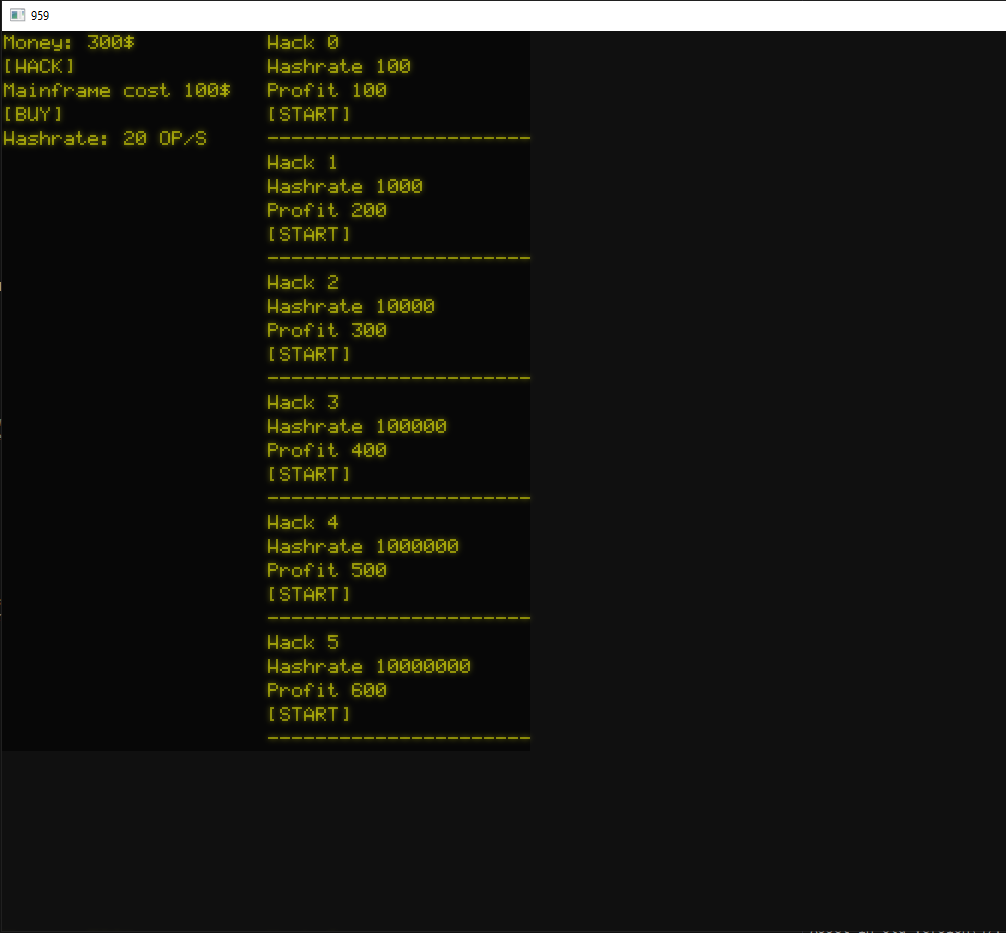Click the 'Hack 1' title
Screen dimensions: 1006x933
(x=303, y=162)
